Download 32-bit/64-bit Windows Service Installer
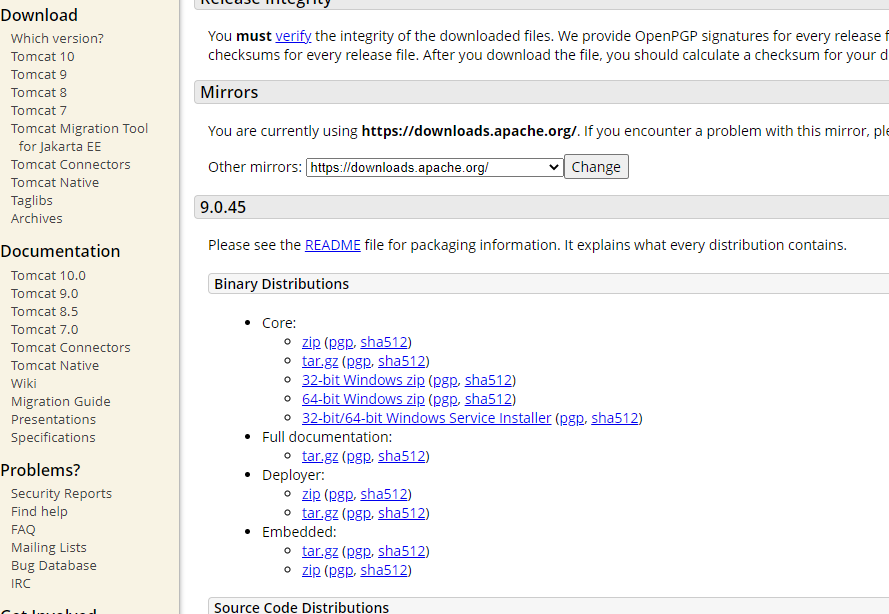Viewport: 889px width, 614px height. [x=426, y=418]
